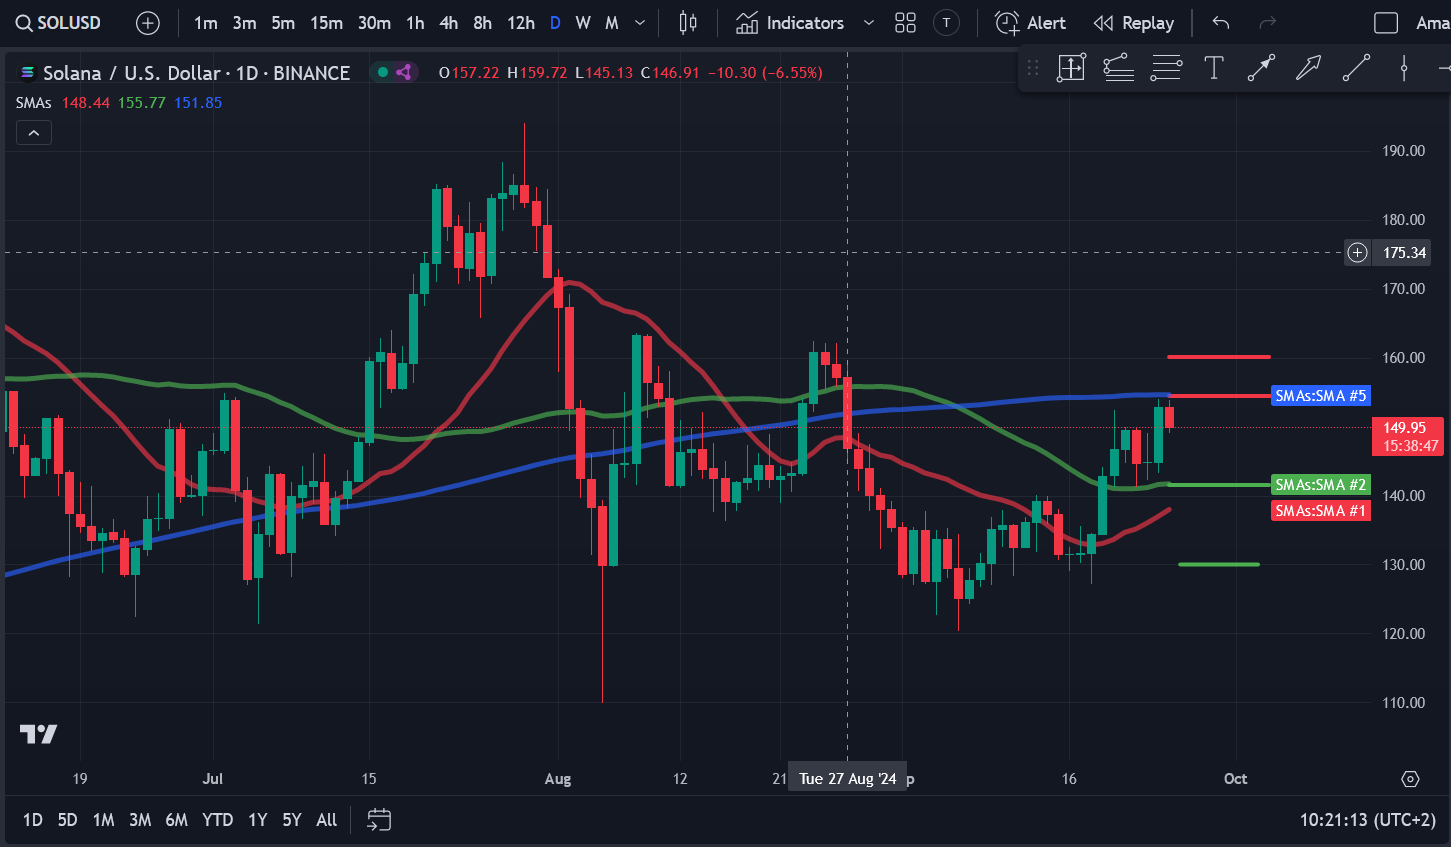Start bar Replay mode
Screen dimensions: 1451x847
(1134, 23)
